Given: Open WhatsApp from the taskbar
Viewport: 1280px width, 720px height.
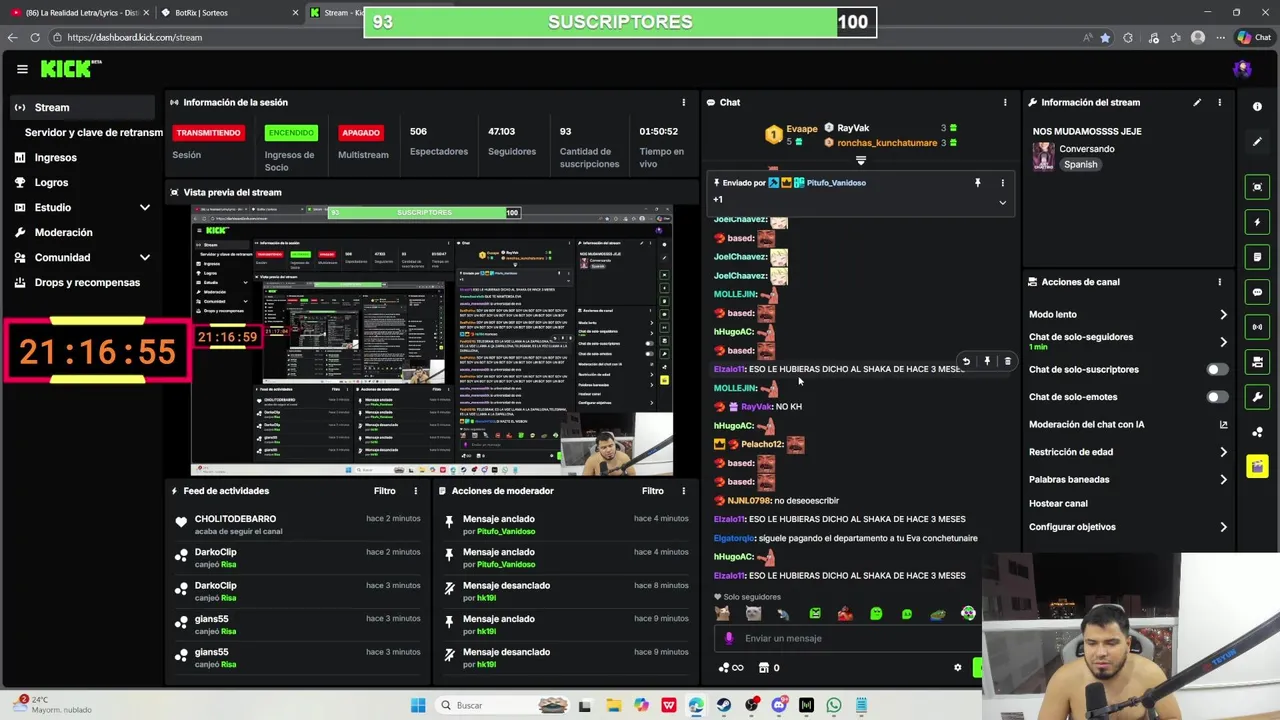Looking at the screenshot, I should pyautogui.click(x=834, y=705).
